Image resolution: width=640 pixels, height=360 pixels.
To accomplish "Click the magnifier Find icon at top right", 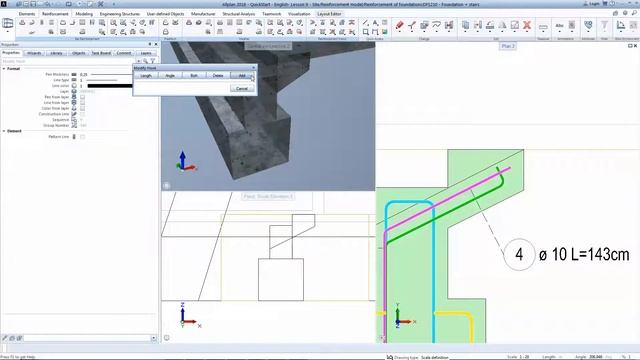I will coord(634,13).
